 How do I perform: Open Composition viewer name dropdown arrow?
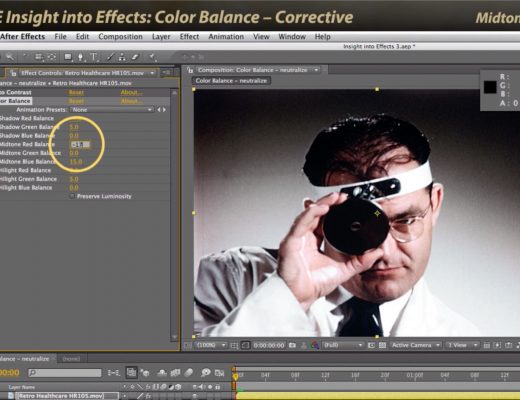point(316,70)
